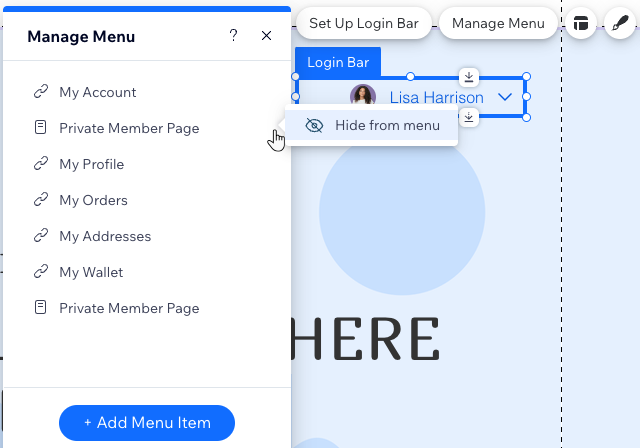The height and width of the screenshot is (448, 640).
Task: Click Lisa Harrison avatar photo
Action: click(362, 95)
